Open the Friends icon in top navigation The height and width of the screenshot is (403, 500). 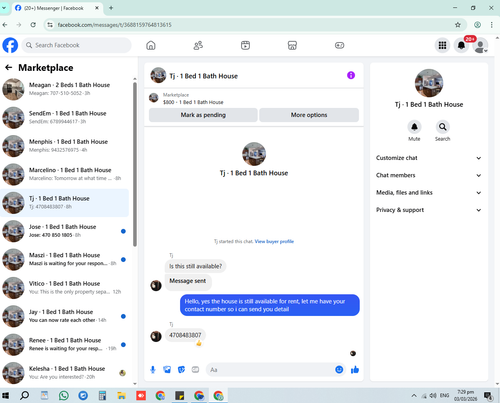click(x=198, y=45)
